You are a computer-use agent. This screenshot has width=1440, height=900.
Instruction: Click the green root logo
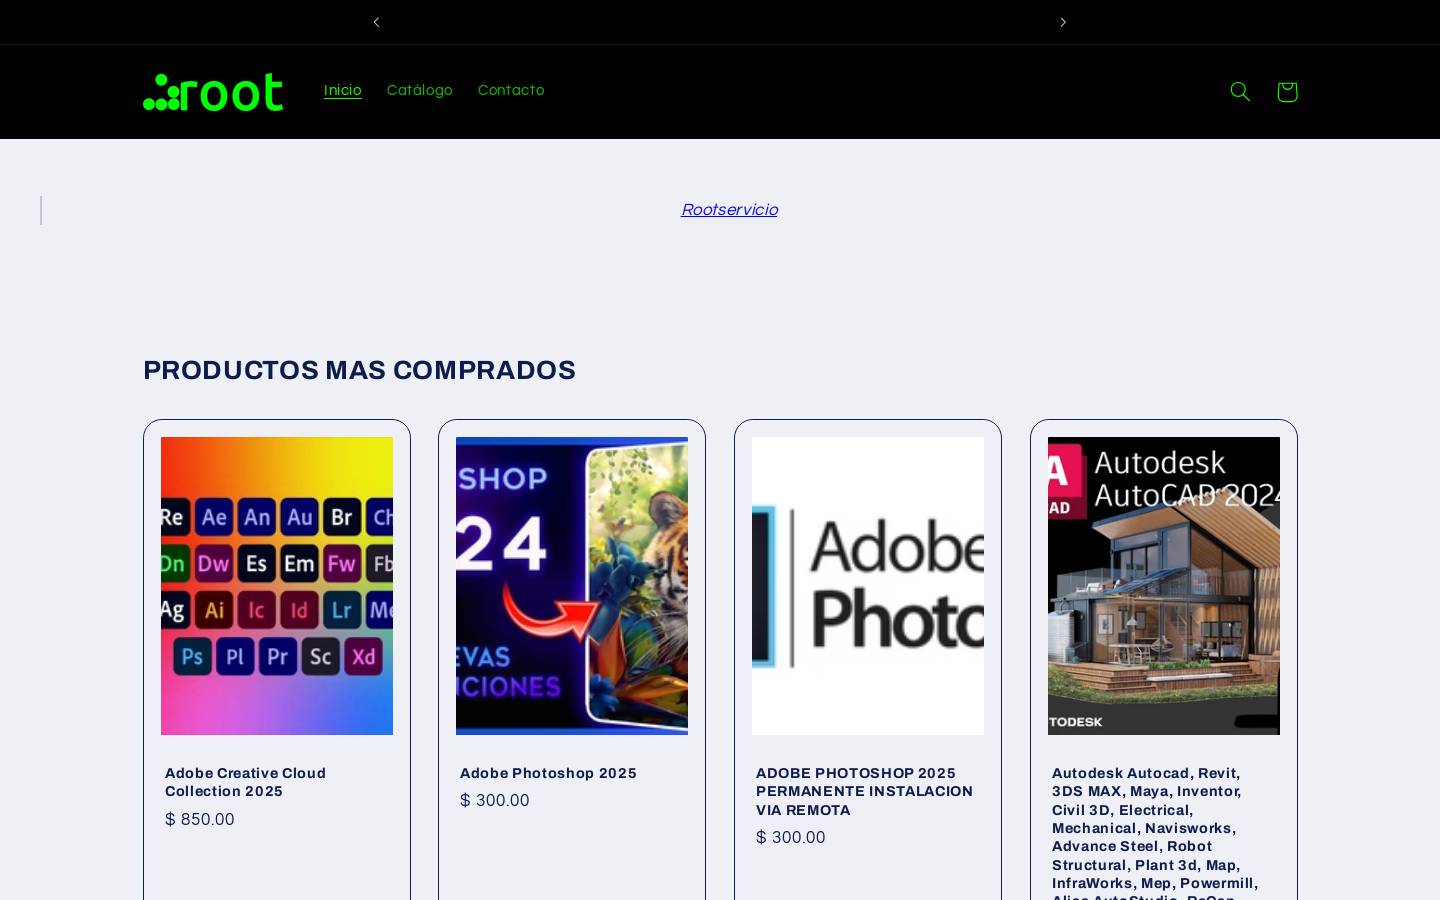pos(213,92)
